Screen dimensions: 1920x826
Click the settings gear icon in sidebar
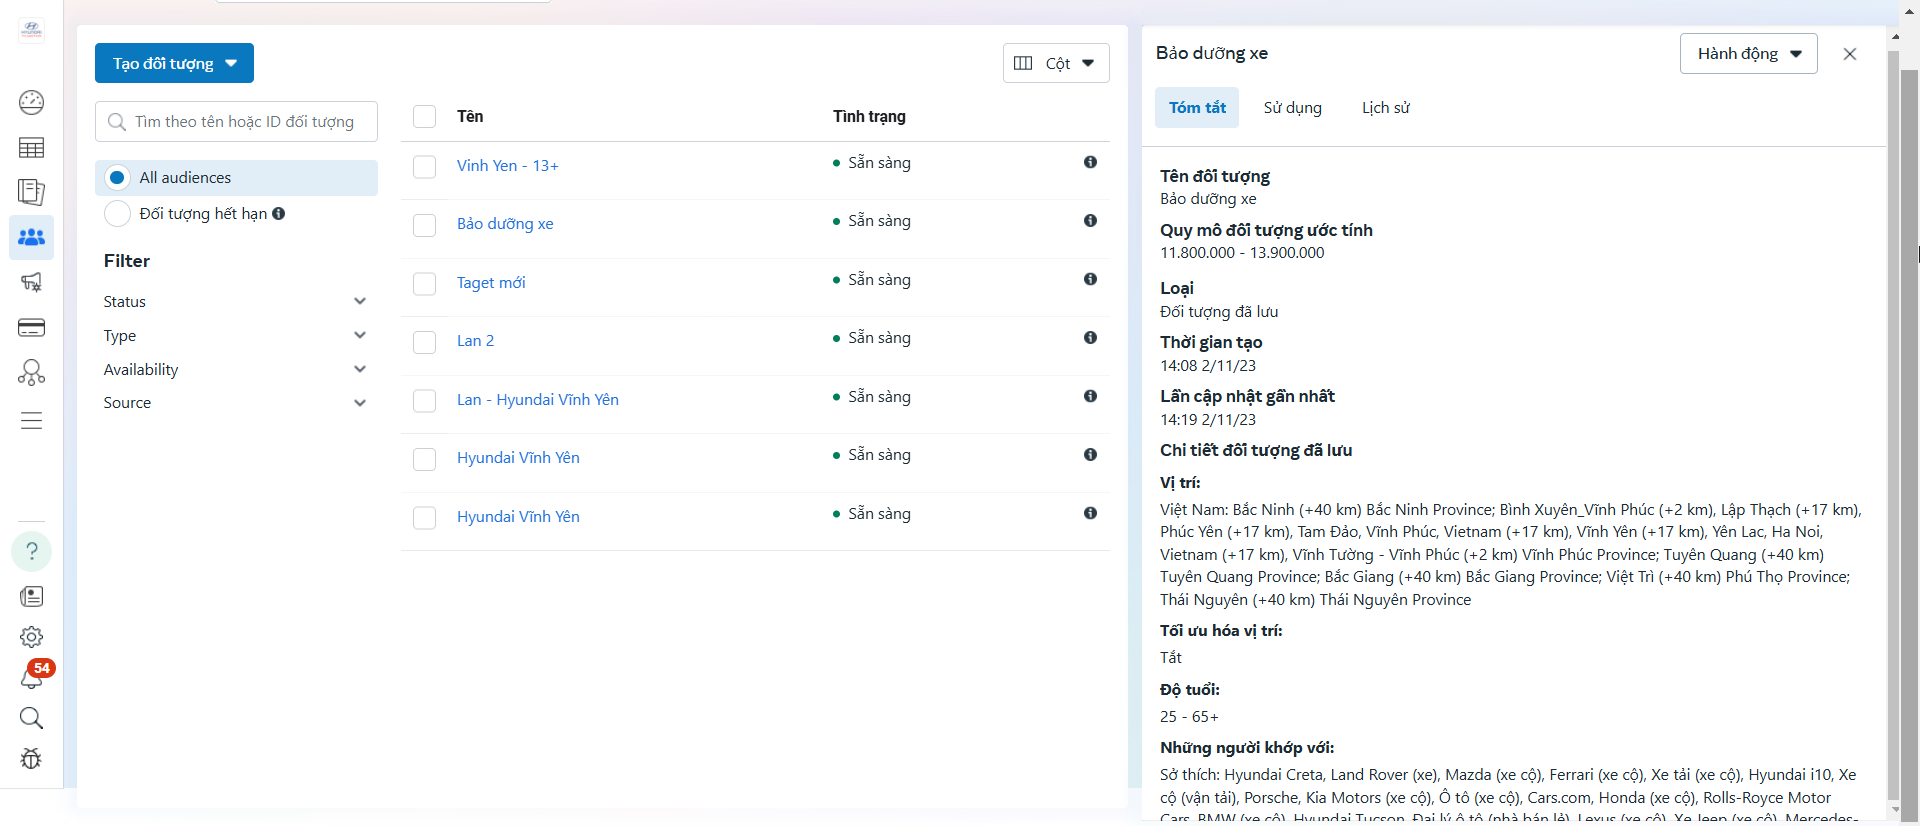31,637
